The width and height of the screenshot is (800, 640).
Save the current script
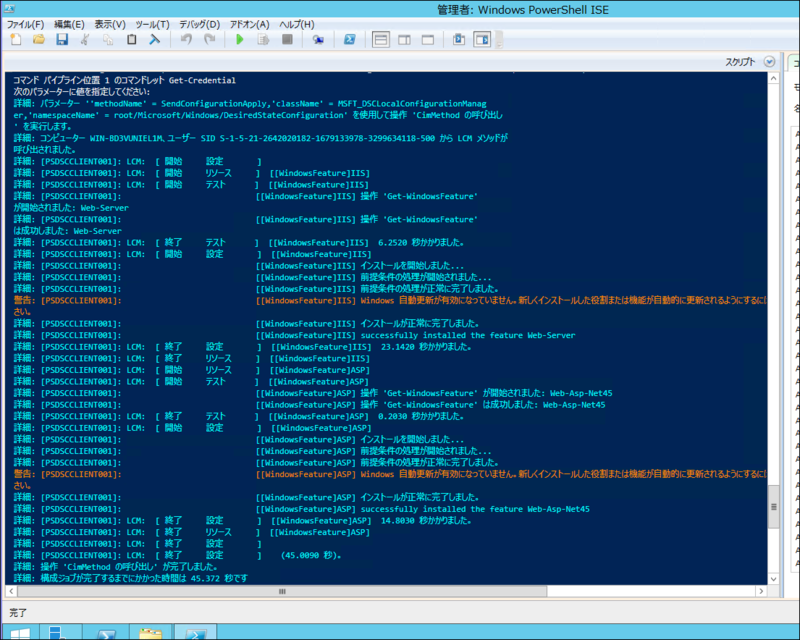(x=62, y=40)
